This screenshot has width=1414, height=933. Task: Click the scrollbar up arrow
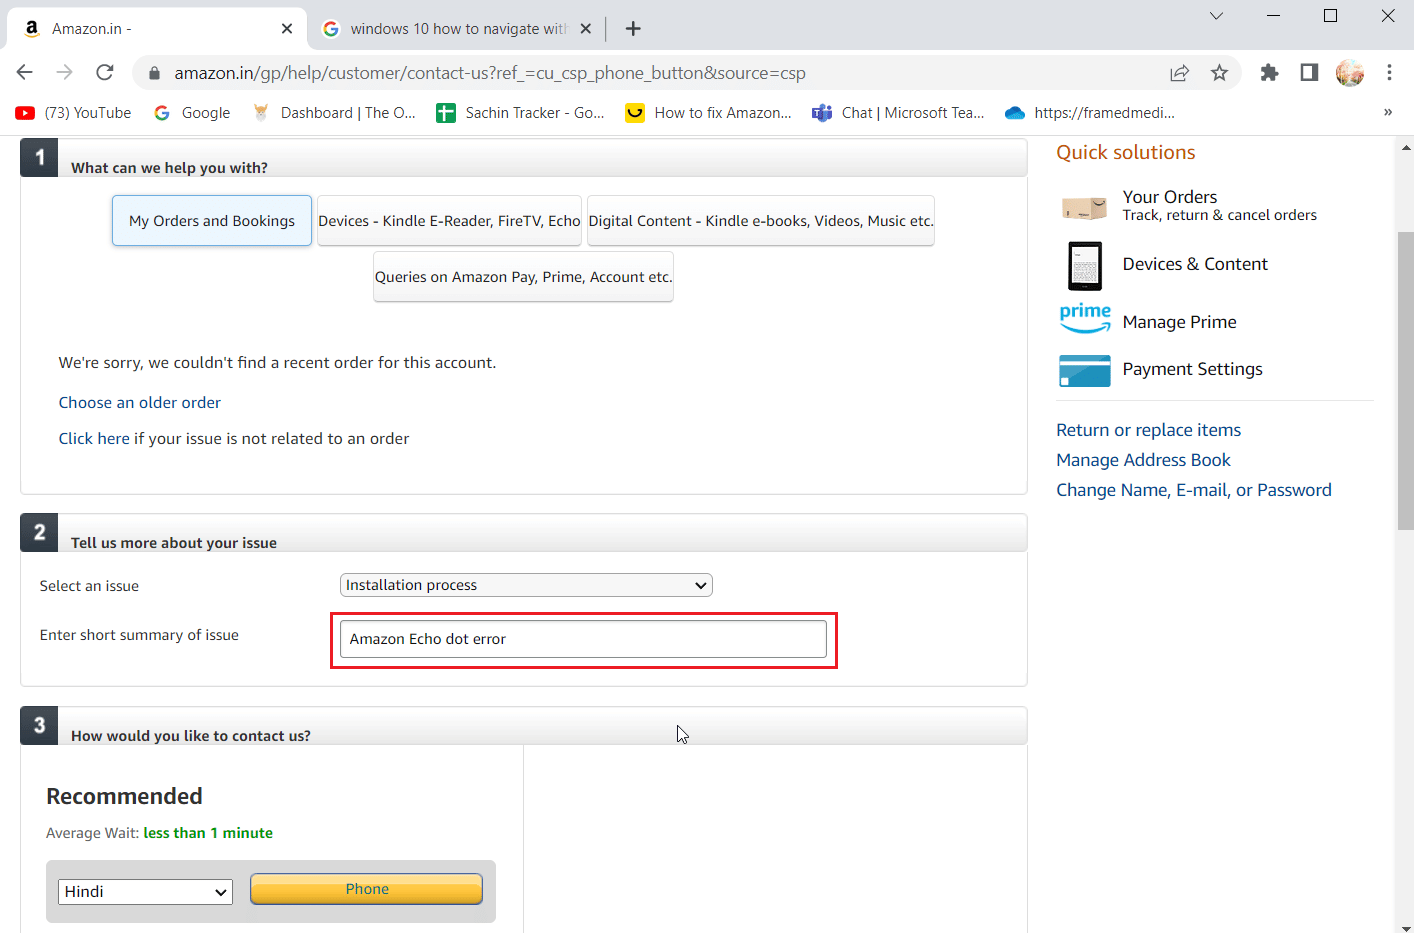point(1405,147)
